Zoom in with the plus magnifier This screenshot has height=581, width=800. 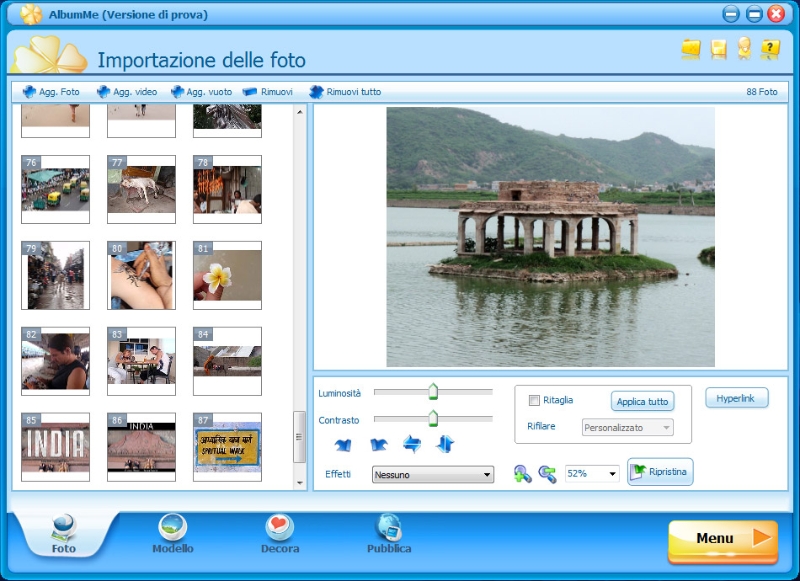[522, 474]
